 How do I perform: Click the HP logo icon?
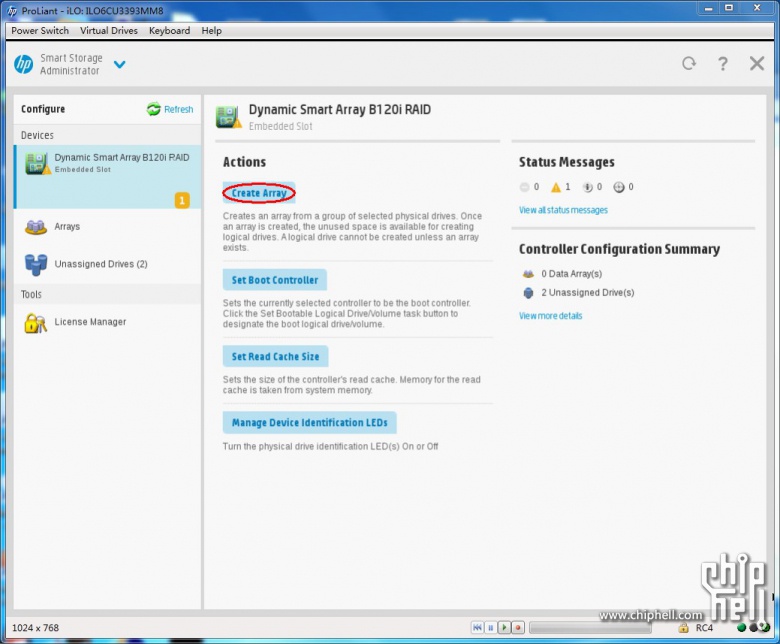pos(23,64)
